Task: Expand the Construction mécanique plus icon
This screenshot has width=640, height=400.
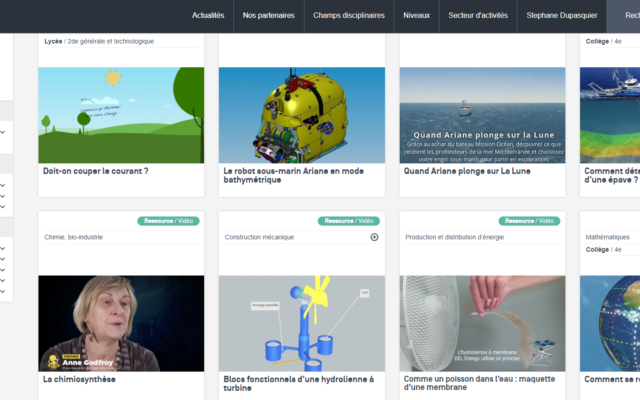Action: coord(374,237)
